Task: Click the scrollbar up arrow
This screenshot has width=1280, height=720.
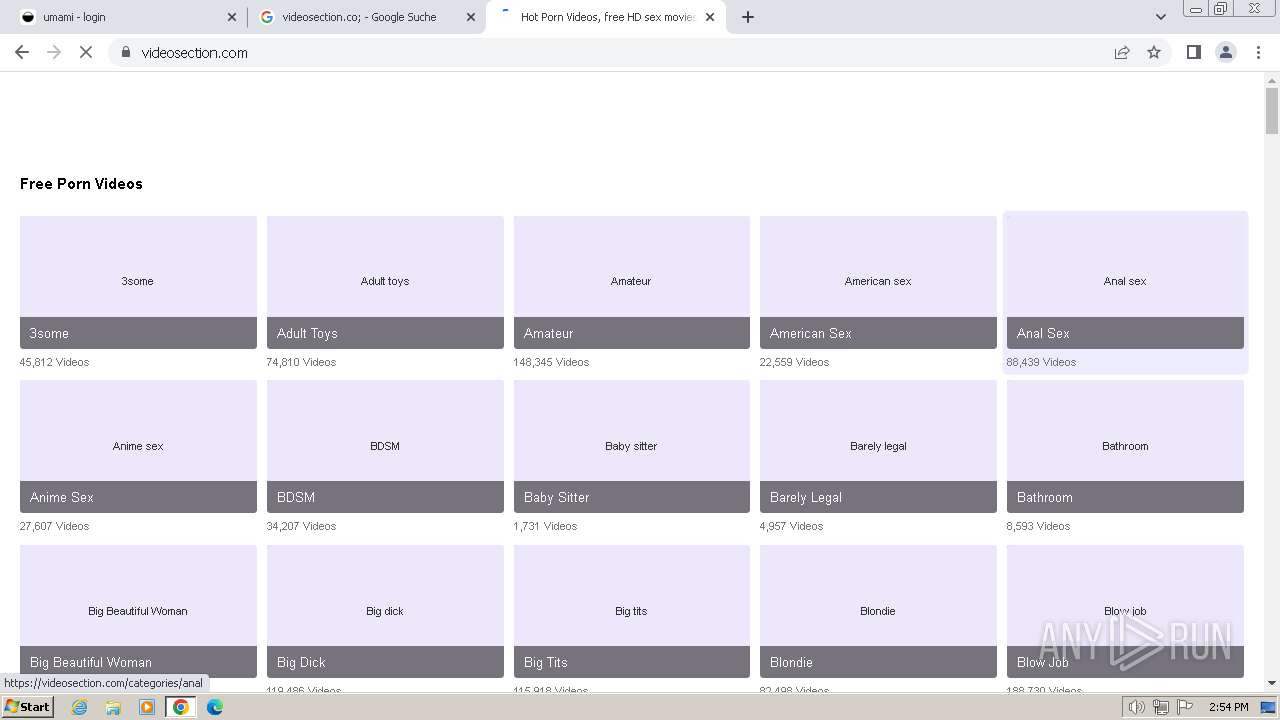Action: pyautogui.click(x=1272, y=79)
